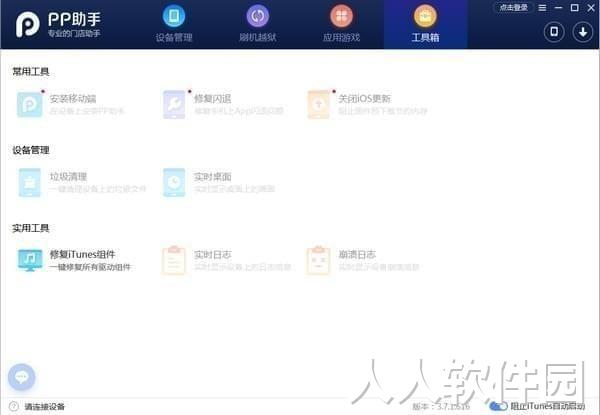Open the chat feedback bubble icon
The height and width of the screenshot is (415, 600).
tap(21, 377)
